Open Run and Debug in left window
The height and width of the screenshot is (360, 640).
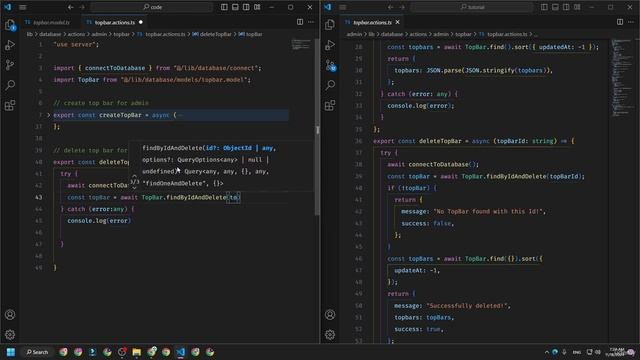[x=10, y=45]
